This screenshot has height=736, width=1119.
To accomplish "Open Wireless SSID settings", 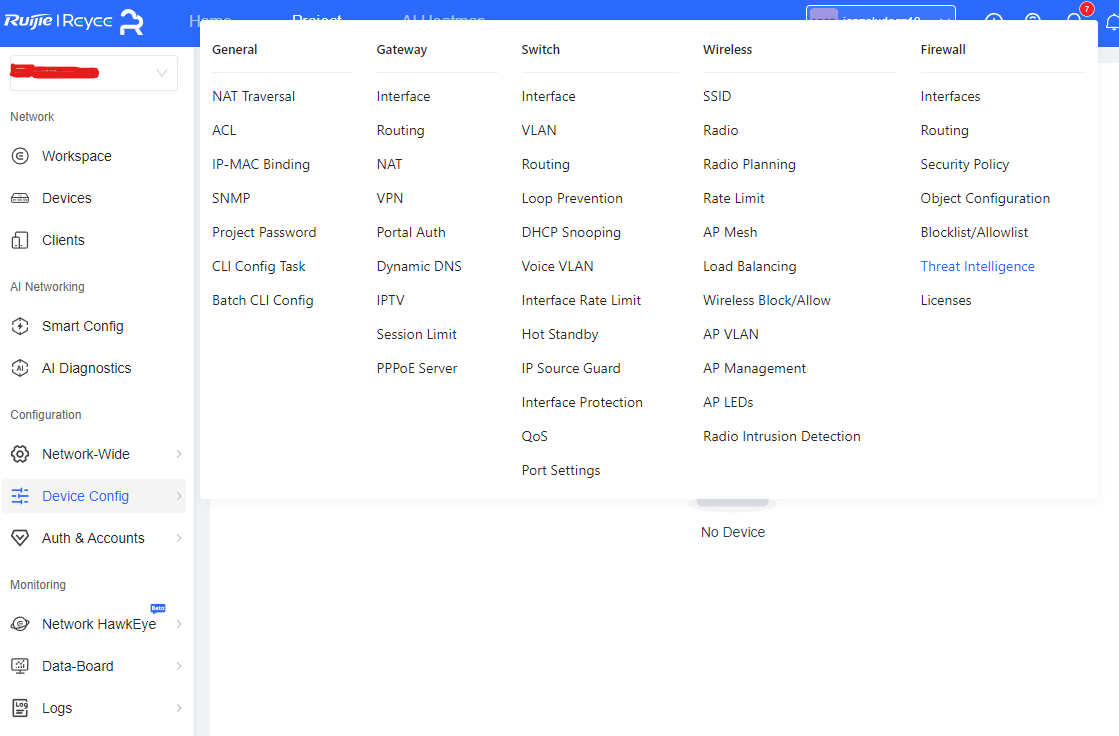I will pos(717,96).
